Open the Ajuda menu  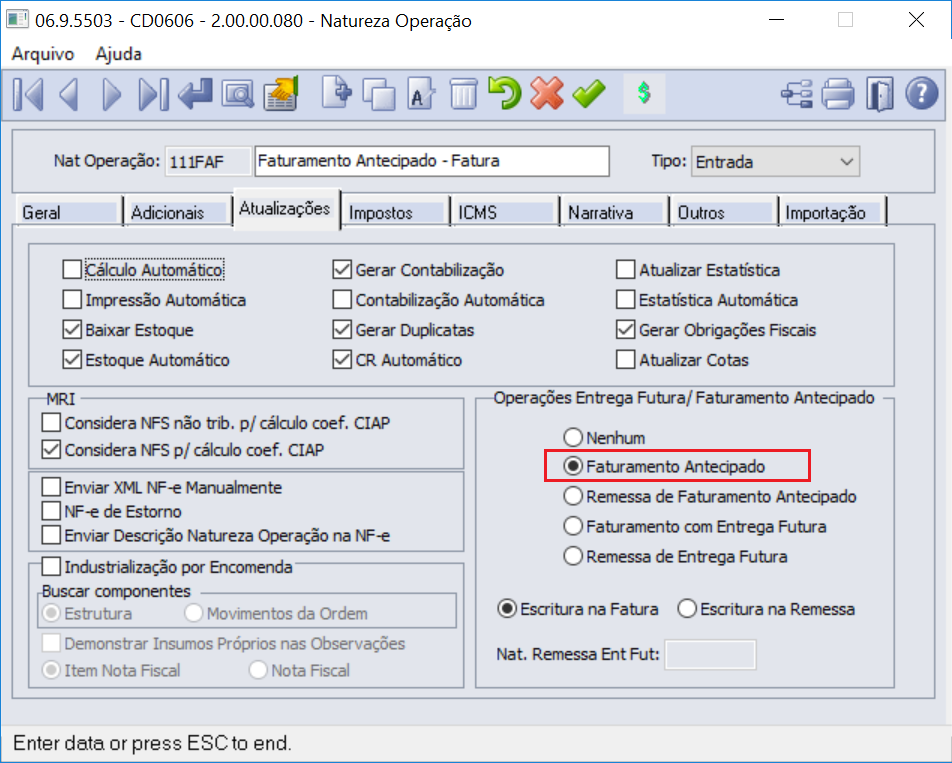coord(118,54)
